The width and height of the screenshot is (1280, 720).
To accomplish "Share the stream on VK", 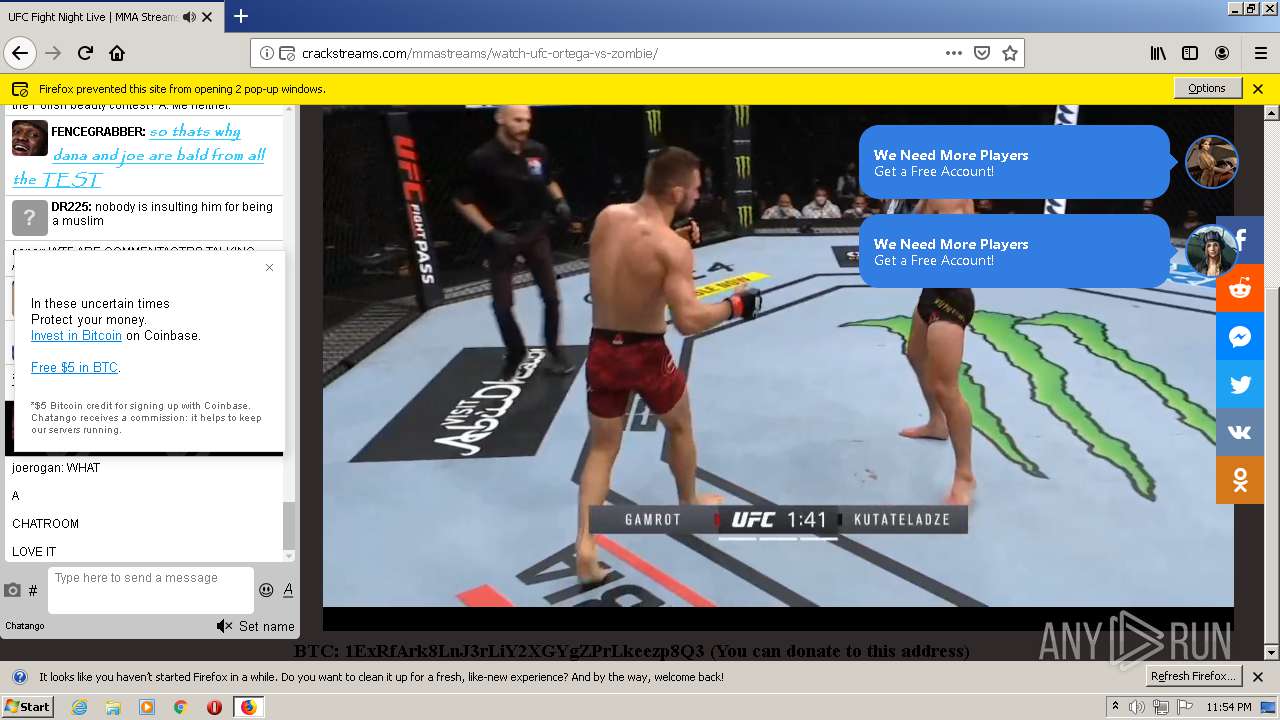I will 1240,432.
